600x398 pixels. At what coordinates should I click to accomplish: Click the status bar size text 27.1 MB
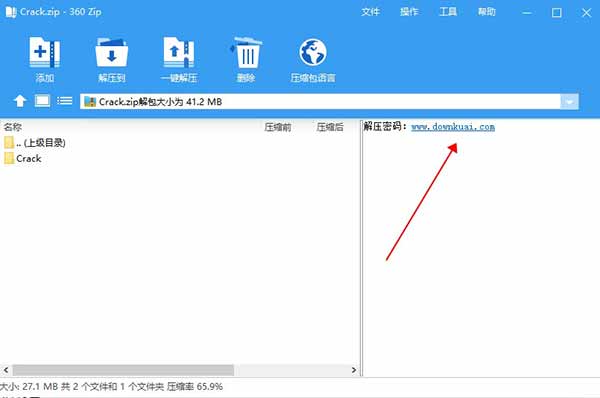40,387
